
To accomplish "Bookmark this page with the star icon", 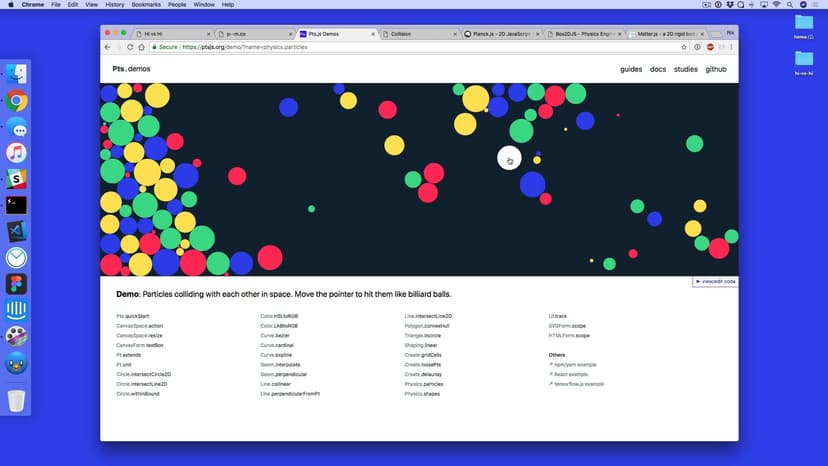I will point(684,47).
